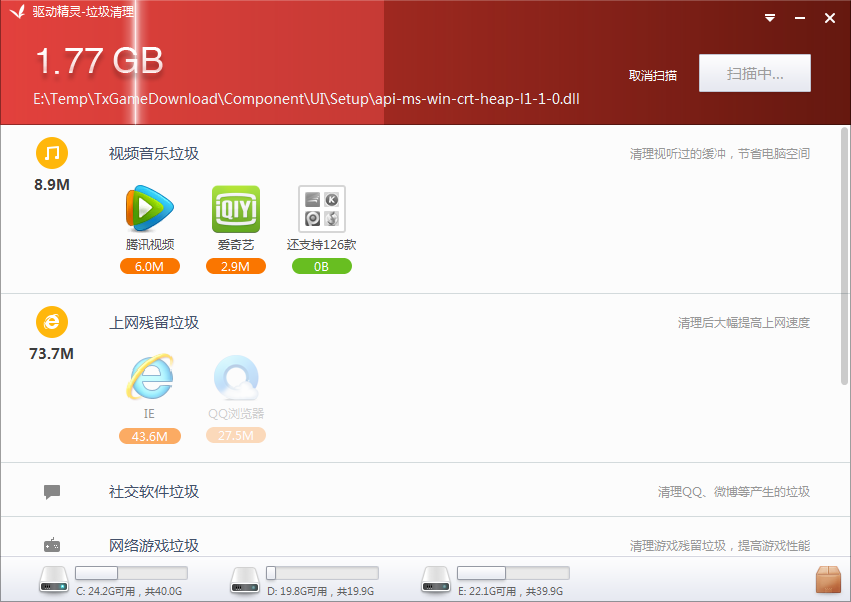Open the package box icon at bottom right

point(828,579)
